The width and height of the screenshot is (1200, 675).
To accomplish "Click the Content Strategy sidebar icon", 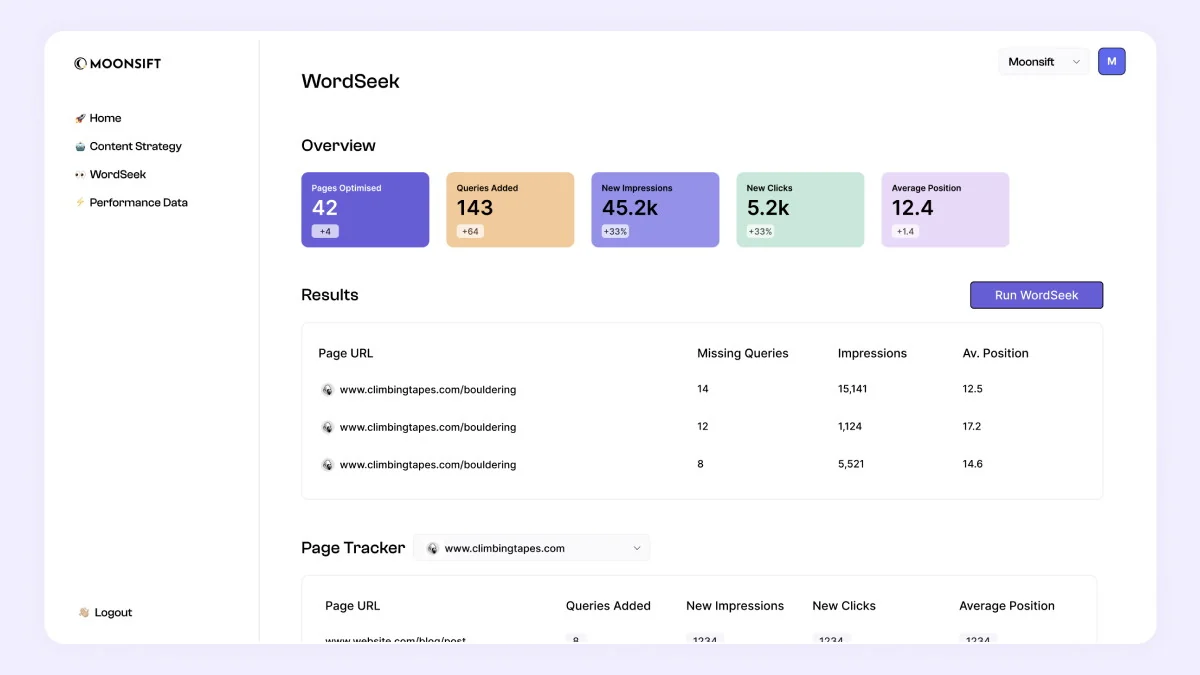I will click(80, 146).
